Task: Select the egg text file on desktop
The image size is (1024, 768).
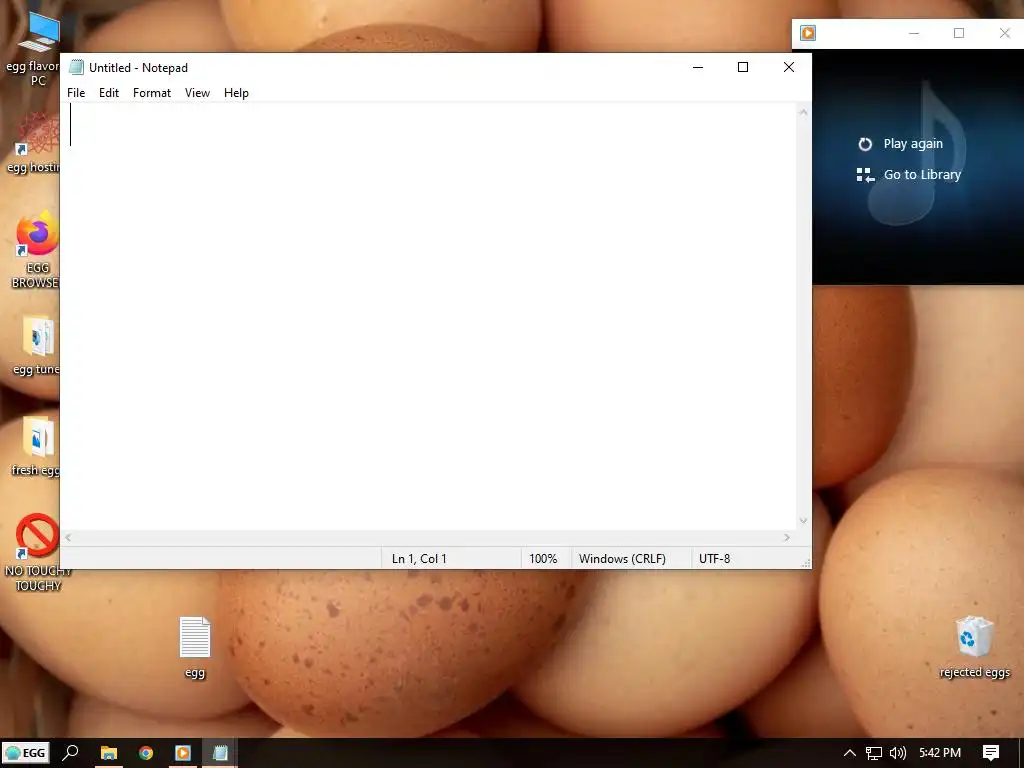Action: click(195, 648)
